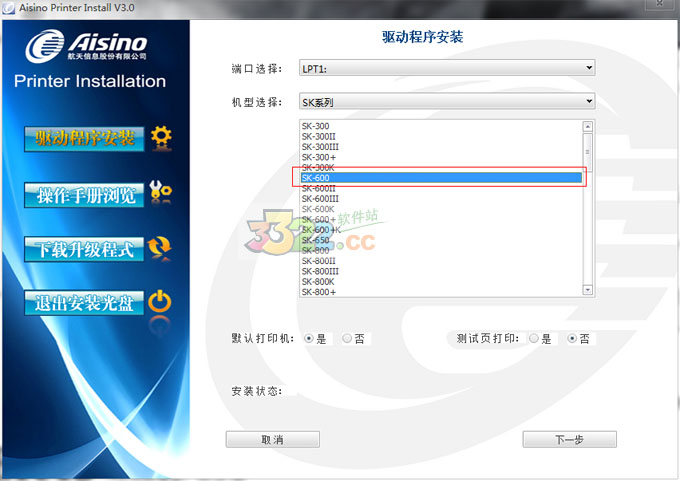680x481 pixels.
Task: Click the model list scroll-up arrow
Action: pos(588,127)
